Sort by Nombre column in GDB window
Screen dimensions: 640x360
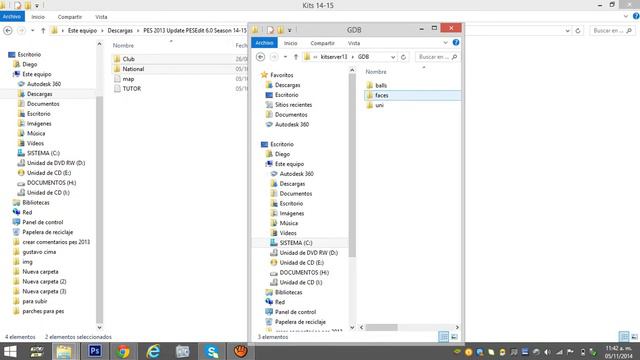[376, 71]
